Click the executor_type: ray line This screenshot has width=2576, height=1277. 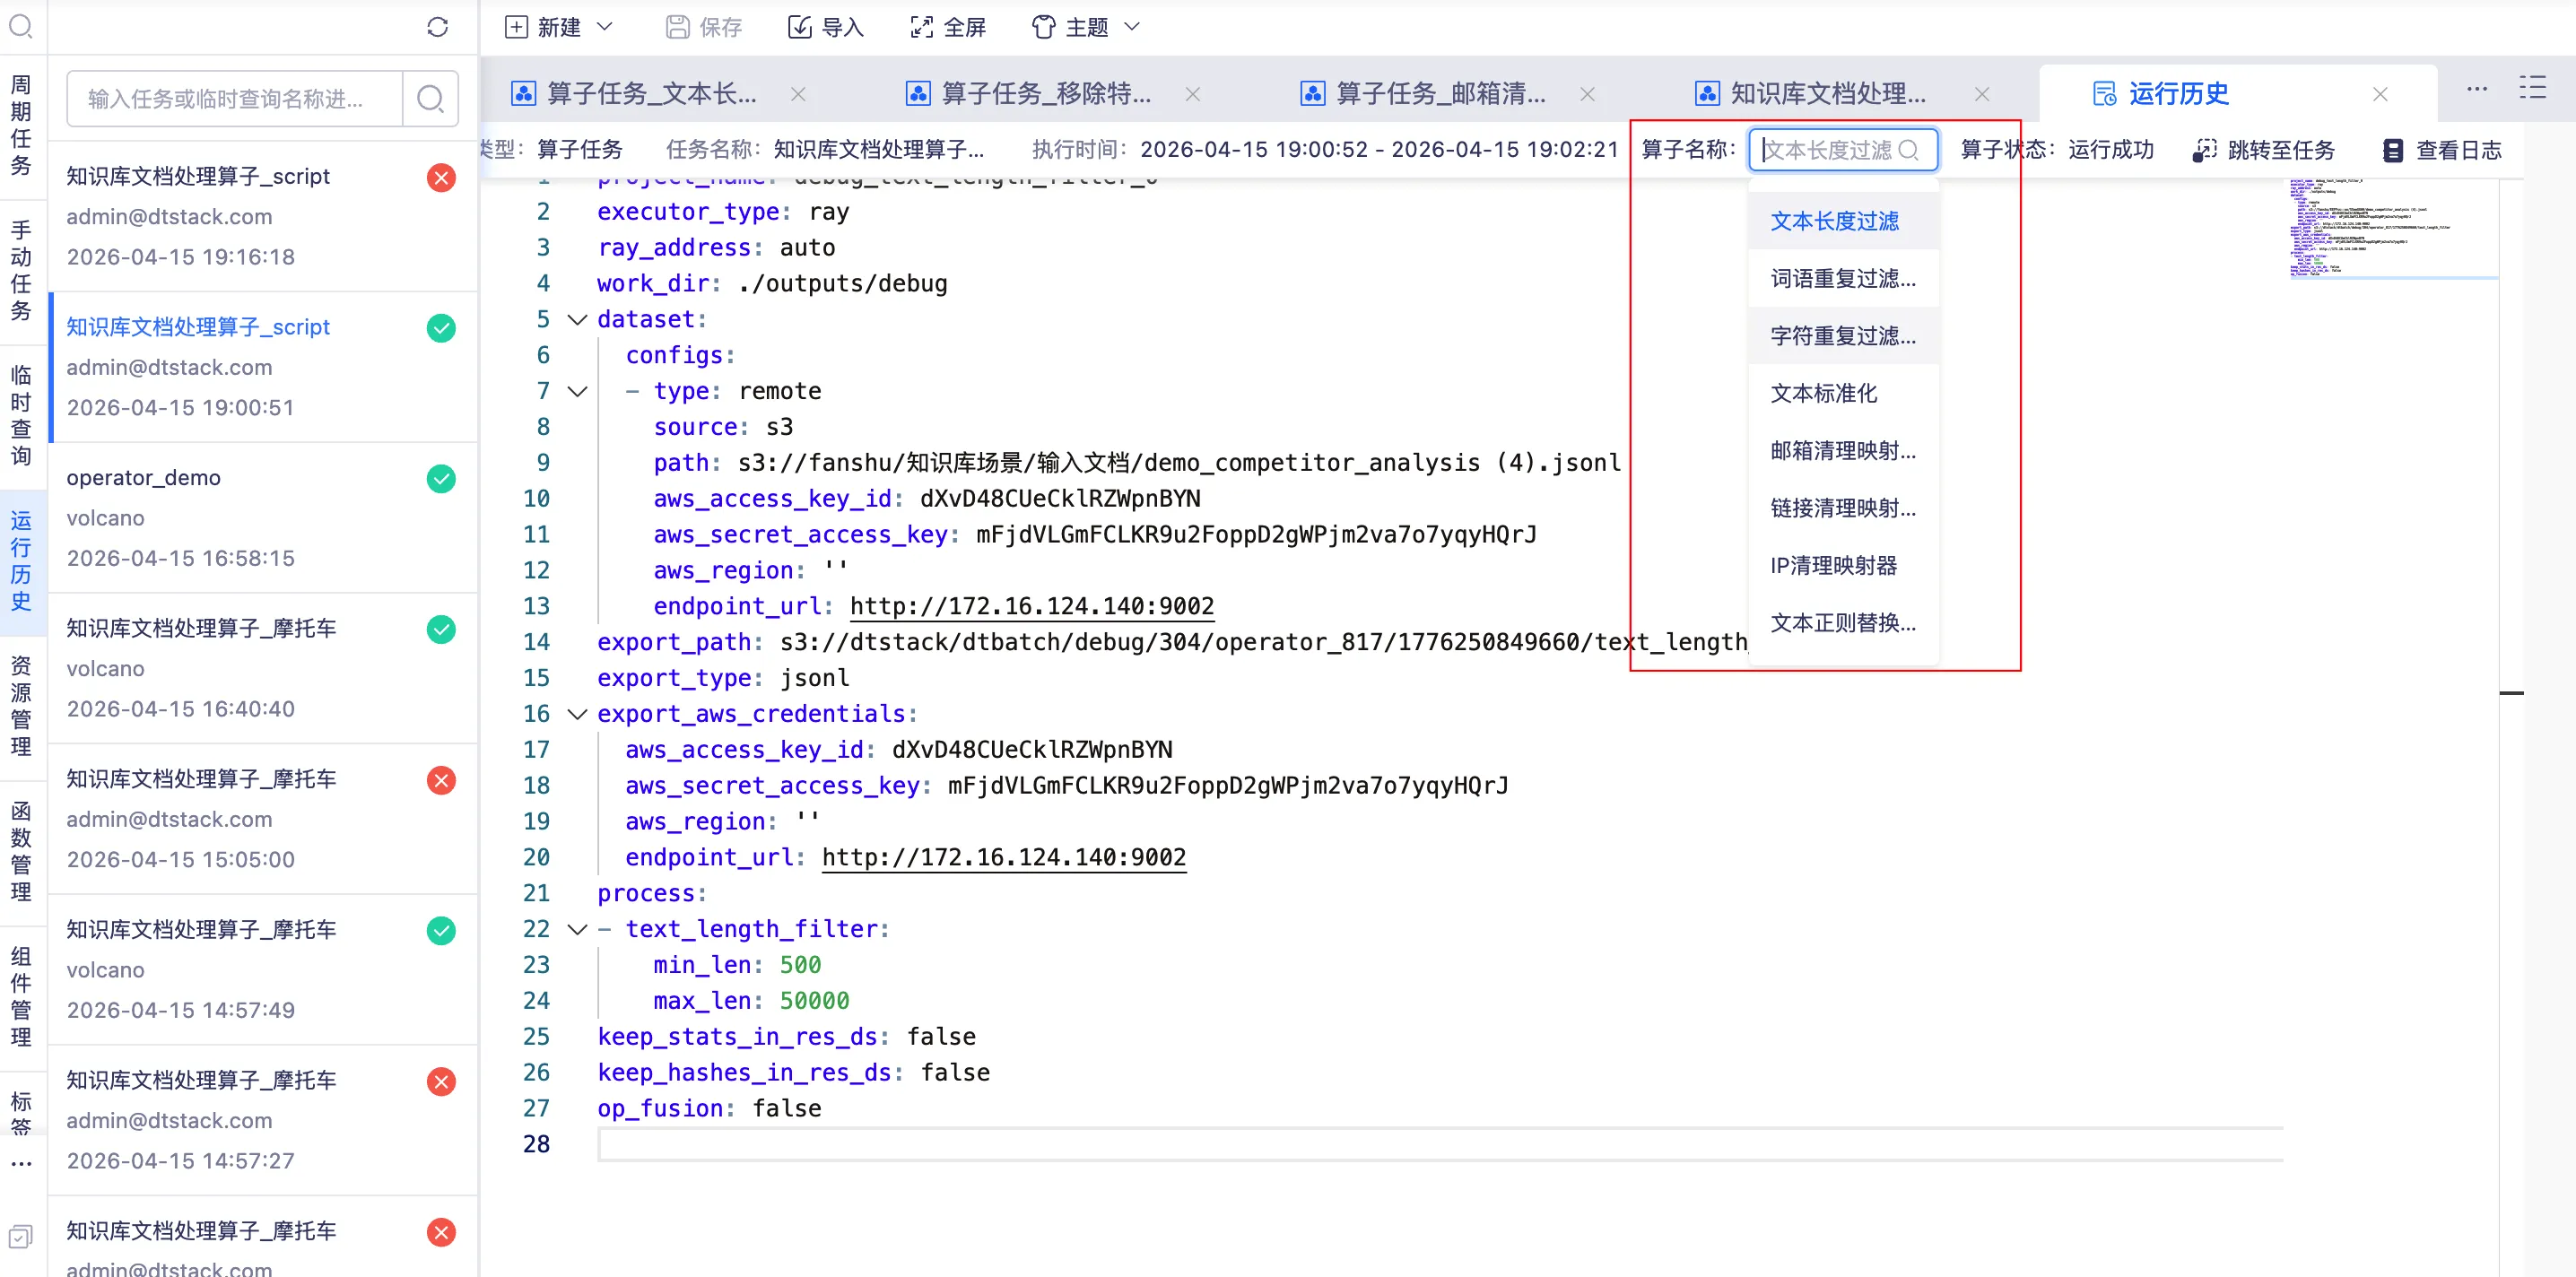click(722, 212)
